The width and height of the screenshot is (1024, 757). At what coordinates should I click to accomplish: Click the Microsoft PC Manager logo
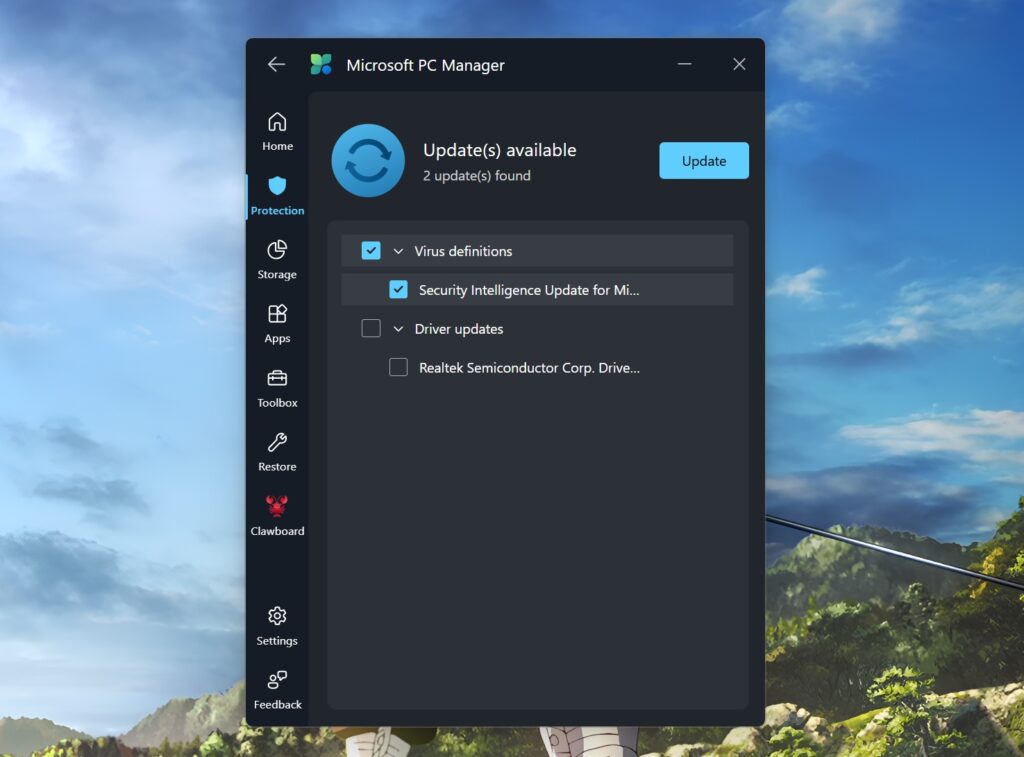322,63
